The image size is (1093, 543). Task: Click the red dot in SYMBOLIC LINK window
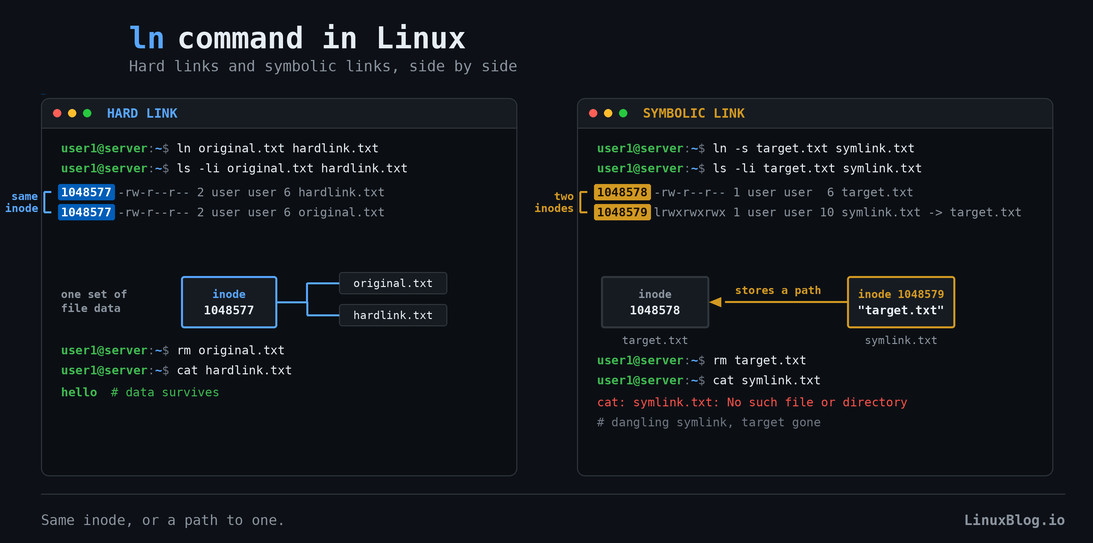click(593, 114)
